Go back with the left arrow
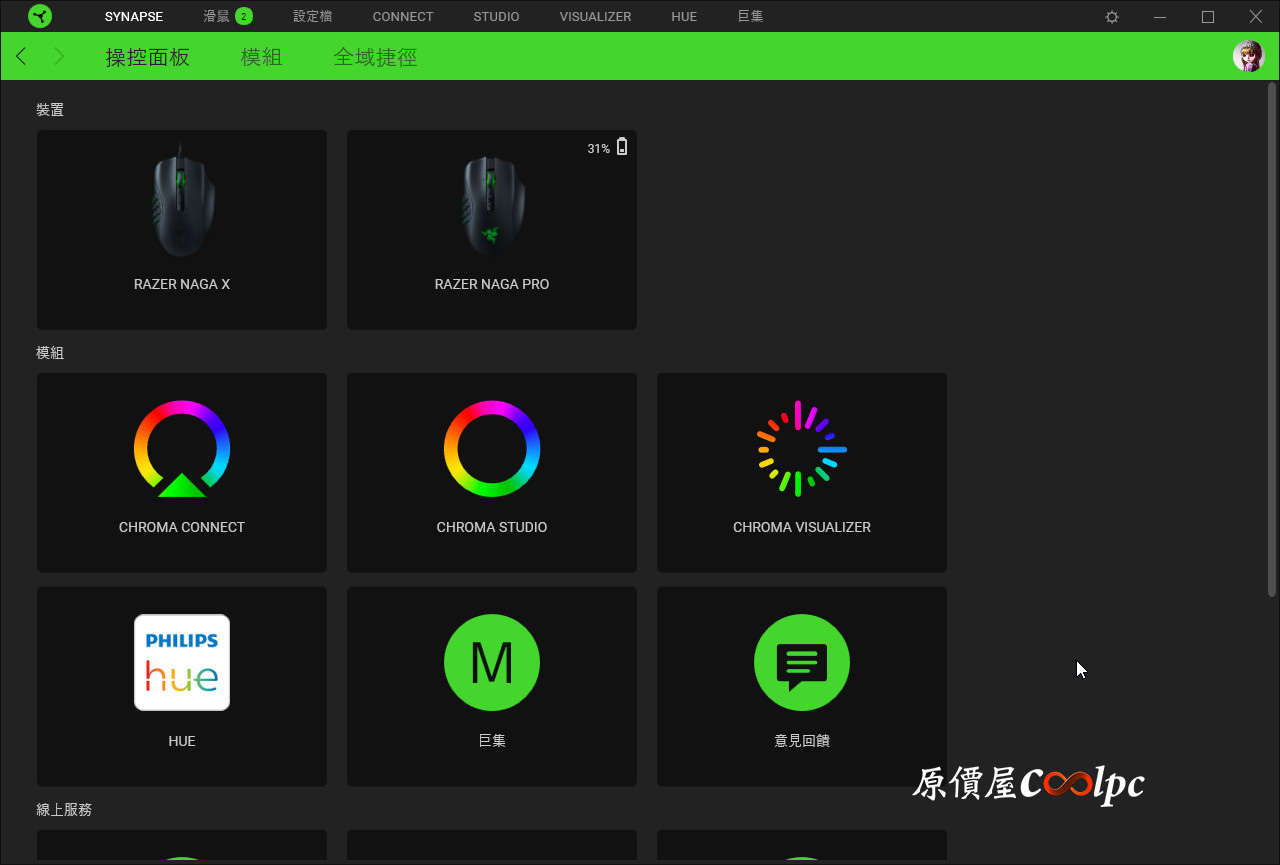This screenshot has width=1280, height=865. [21, 56]
